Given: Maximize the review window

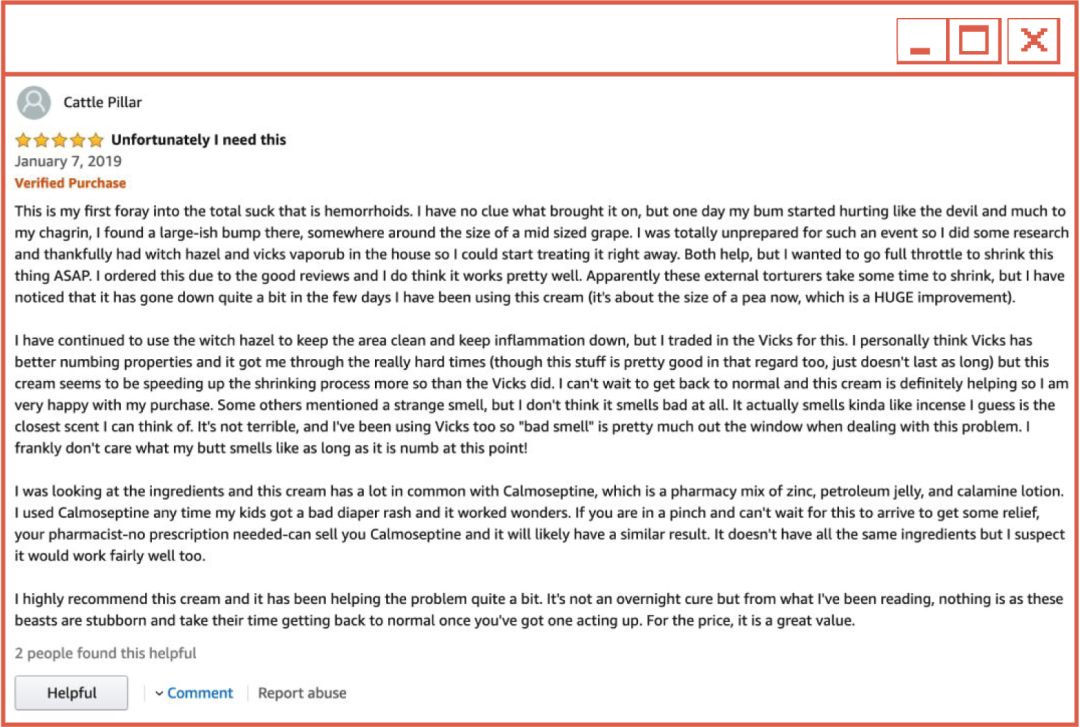Looking at the screenshot, I should pos(974,42).
